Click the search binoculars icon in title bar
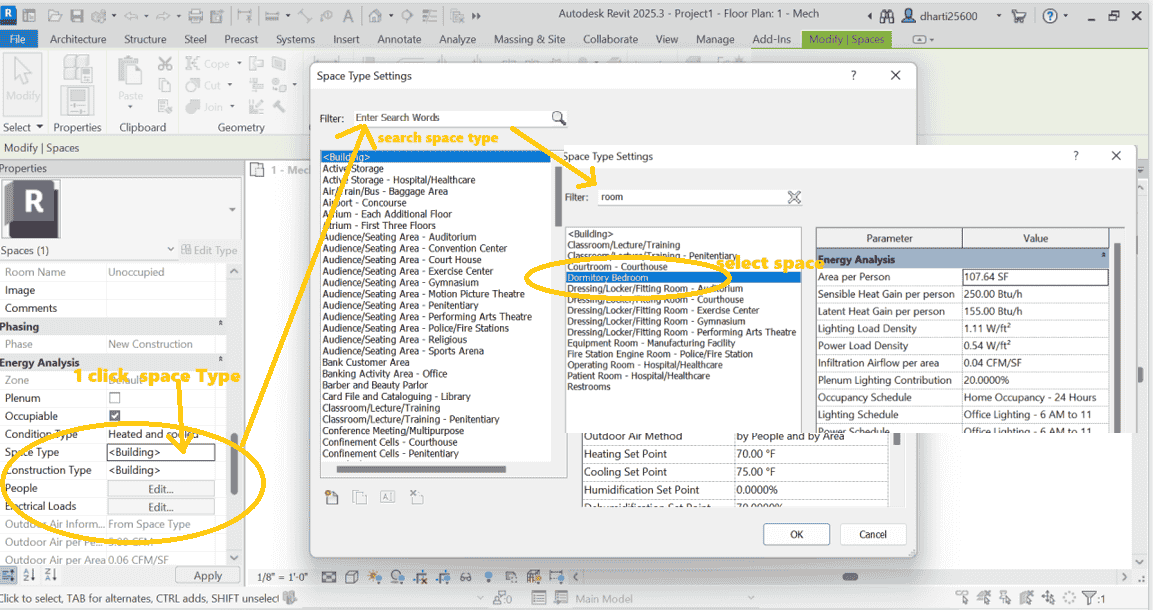The height and width of the screenshot is (610, 1153). (x=887, y=15)
